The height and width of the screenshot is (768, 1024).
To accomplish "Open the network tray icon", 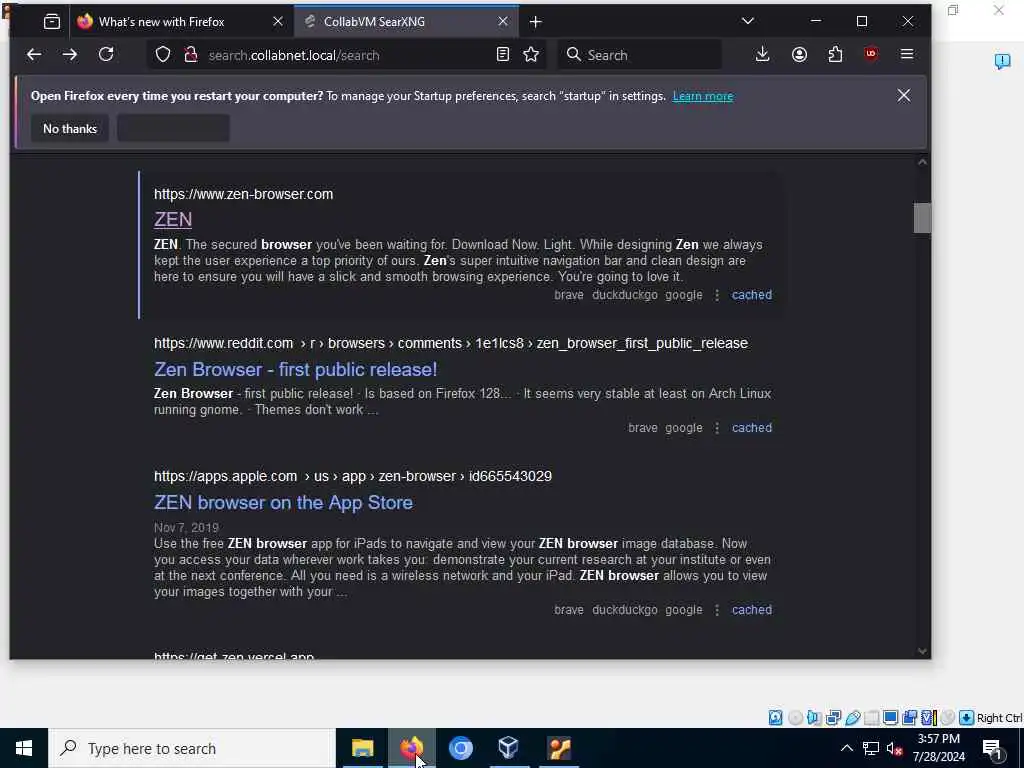I will pos(871,748).
